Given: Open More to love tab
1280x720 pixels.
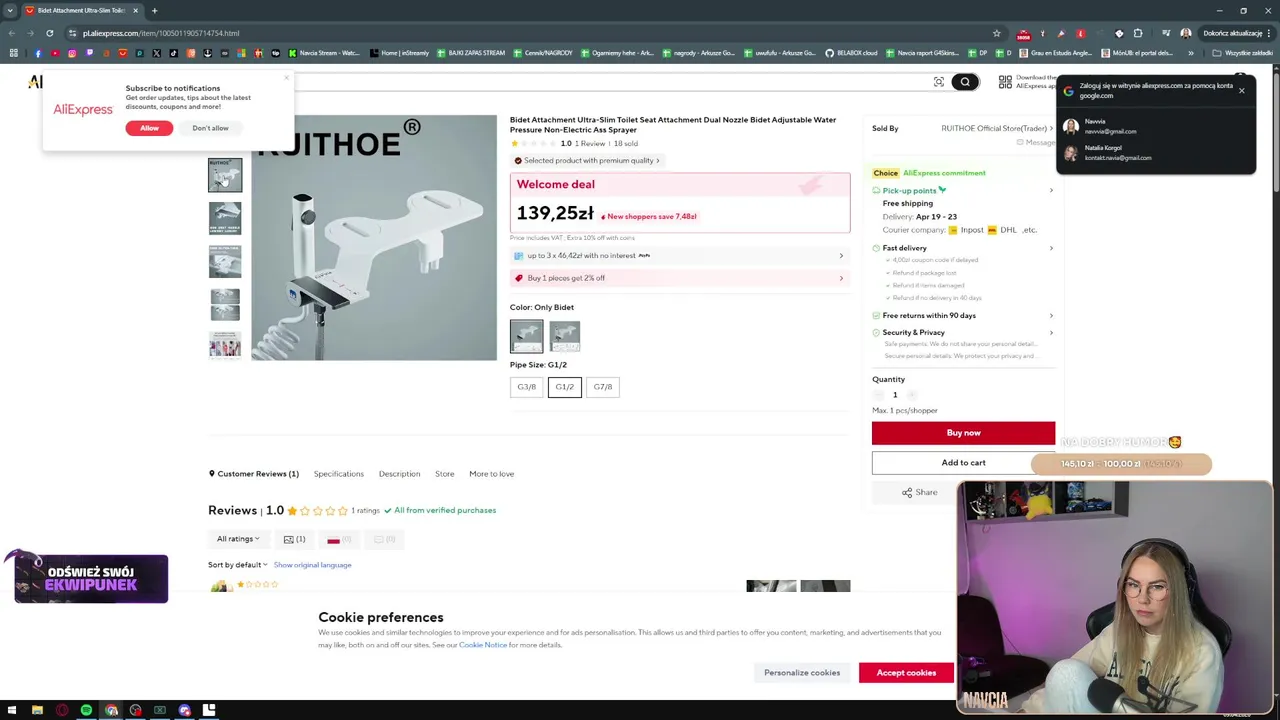Looking at the screenshot, I should (x=491, y=474).
